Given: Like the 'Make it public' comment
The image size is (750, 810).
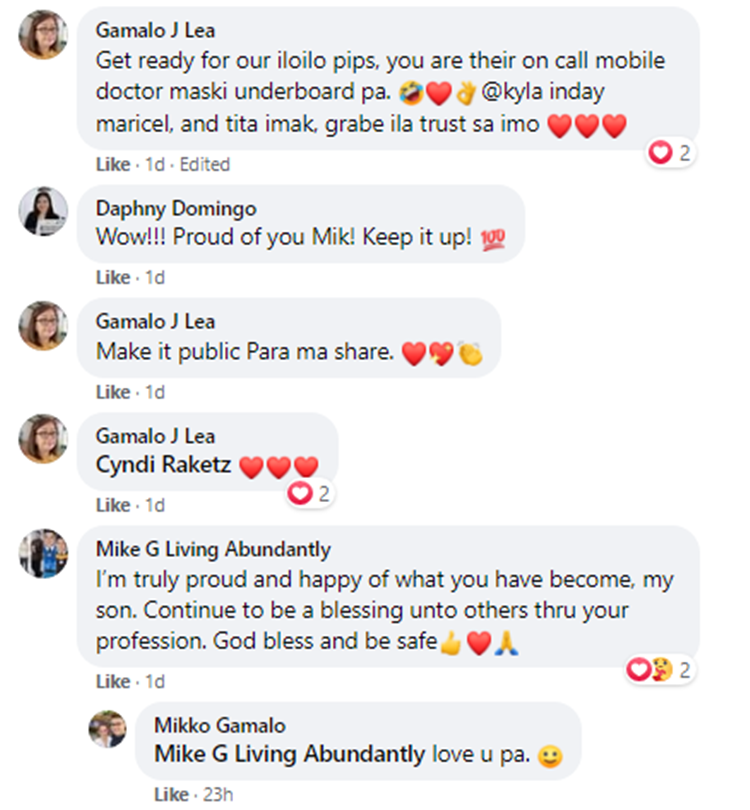Looking at the screenshot, I should click(x=113, y=392).
